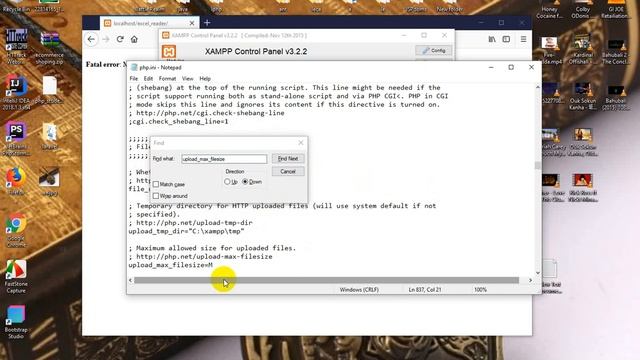Open Notepad Format menu
The width and height of the screenshot is (640, 360).
point(167,78)
